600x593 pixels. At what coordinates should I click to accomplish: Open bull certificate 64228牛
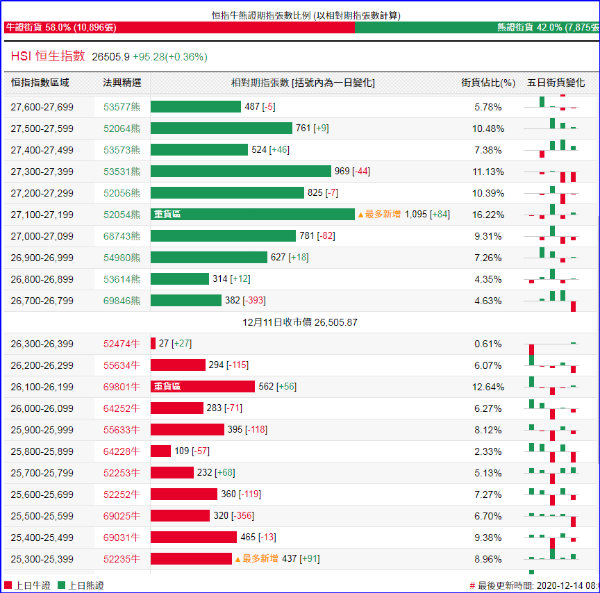[x=122, y=451]
